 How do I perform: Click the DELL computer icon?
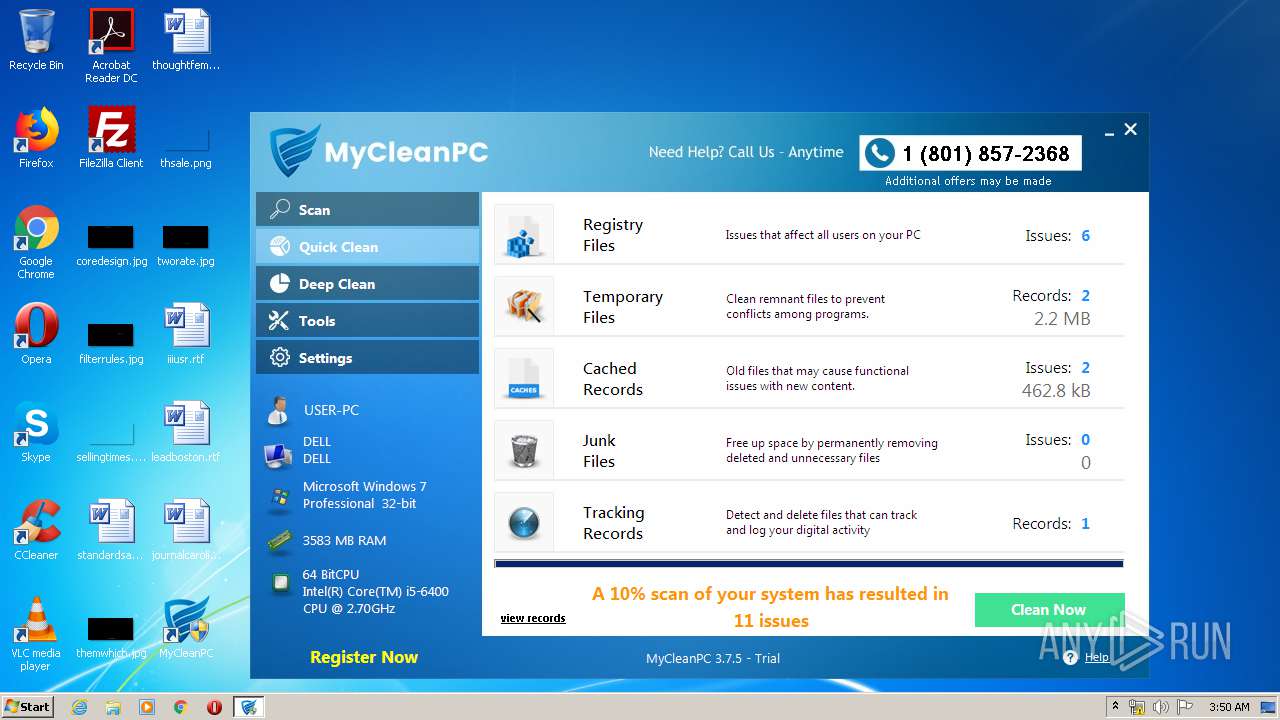point(278,455)
